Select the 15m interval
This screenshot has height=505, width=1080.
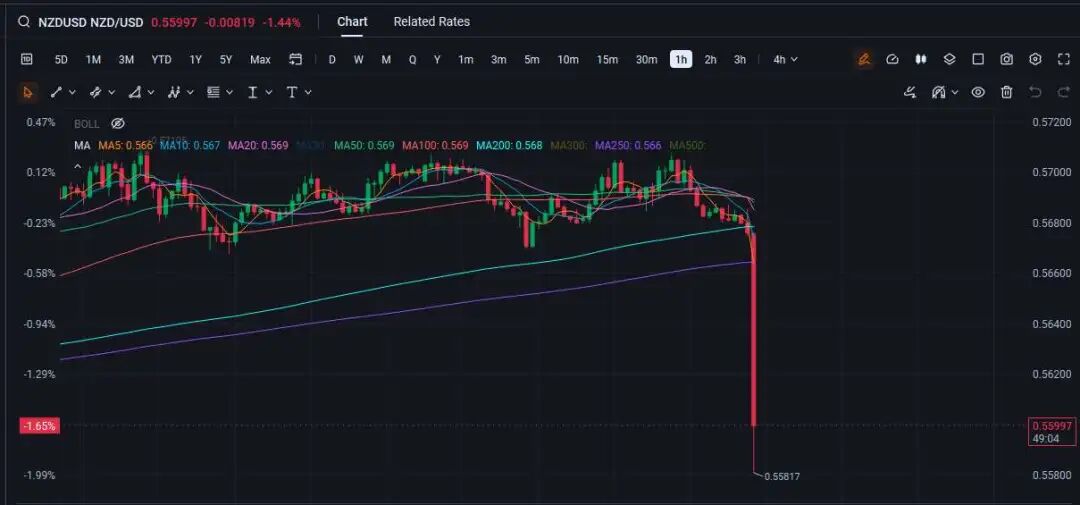coord(607,59)
